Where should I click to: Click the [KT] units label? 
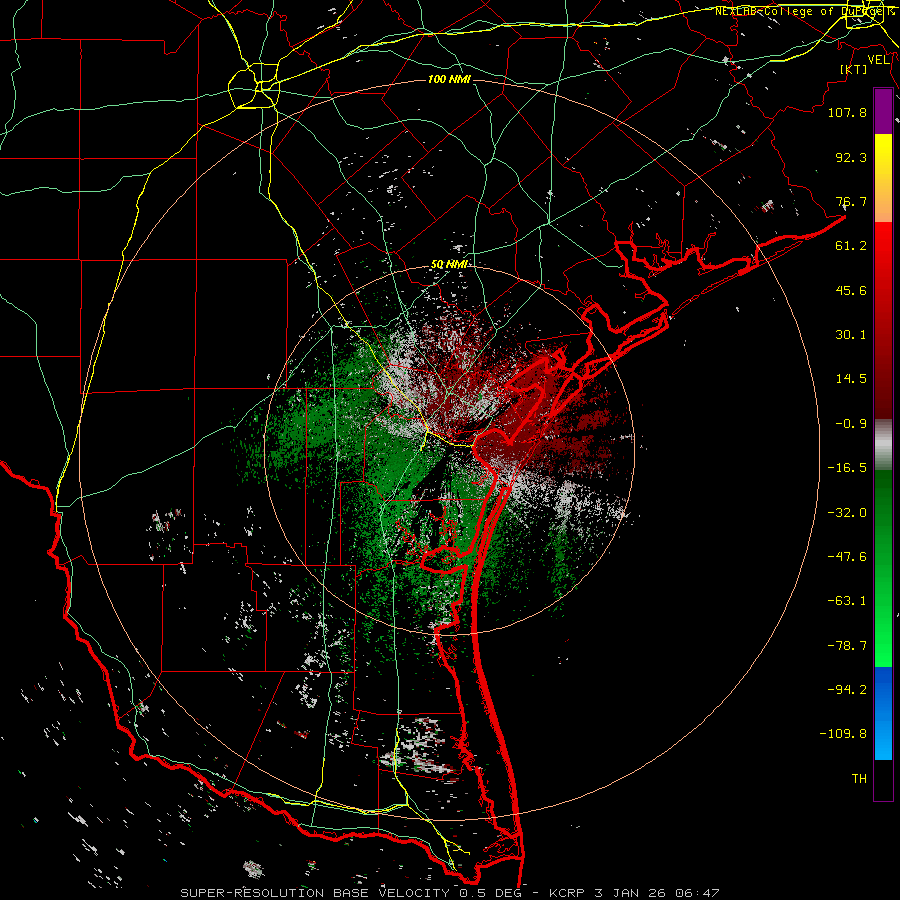tap(853, 69)
